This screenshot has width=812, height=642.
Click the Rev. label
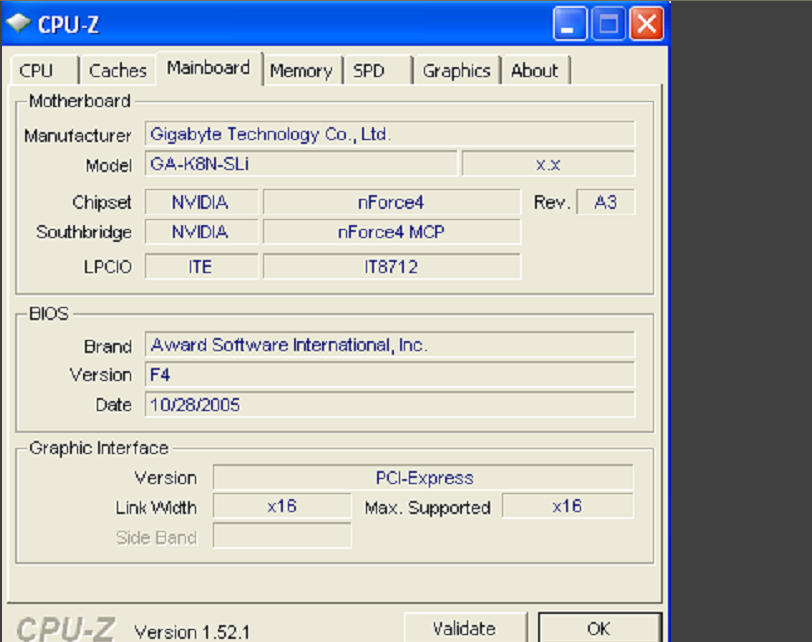[x=552, y=202]
